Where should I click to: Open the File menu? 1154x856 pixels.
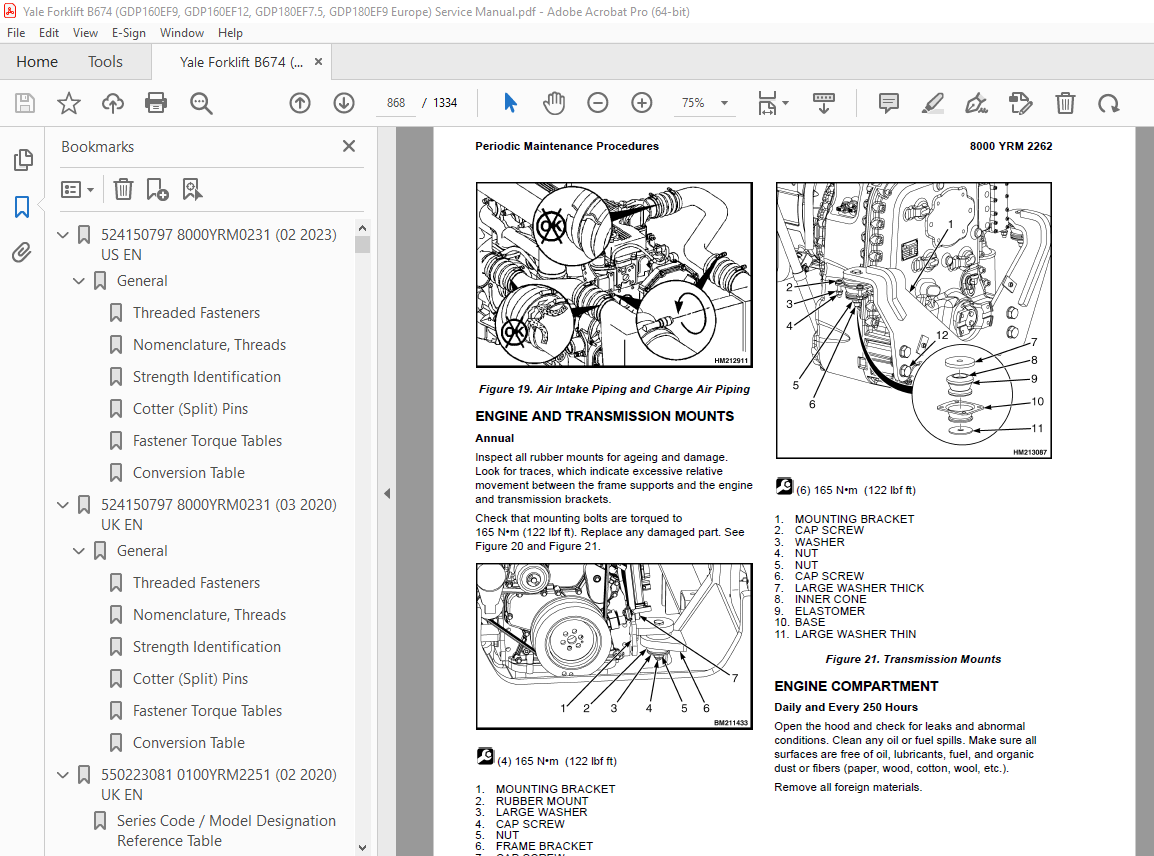(x=15, y=32)
